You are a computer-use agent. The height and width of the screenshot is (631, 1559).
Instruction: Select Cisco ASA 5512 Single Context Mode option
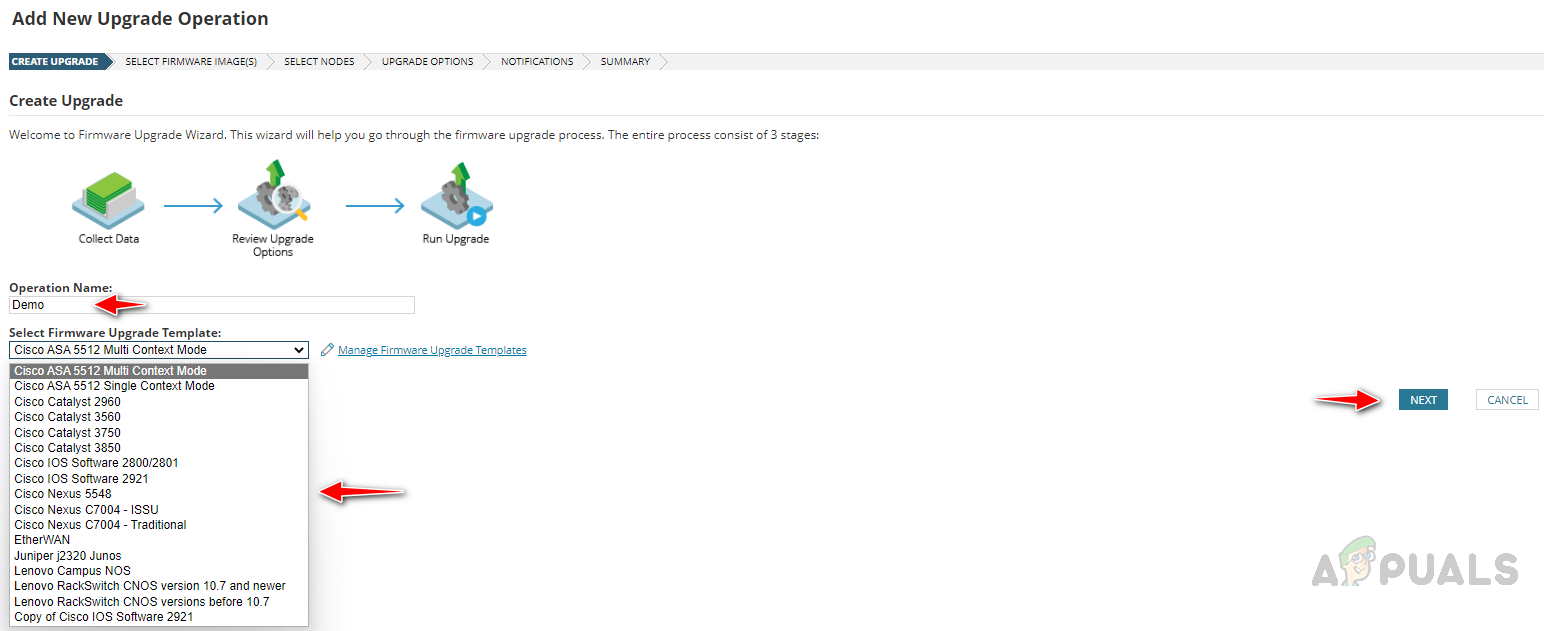159,386
